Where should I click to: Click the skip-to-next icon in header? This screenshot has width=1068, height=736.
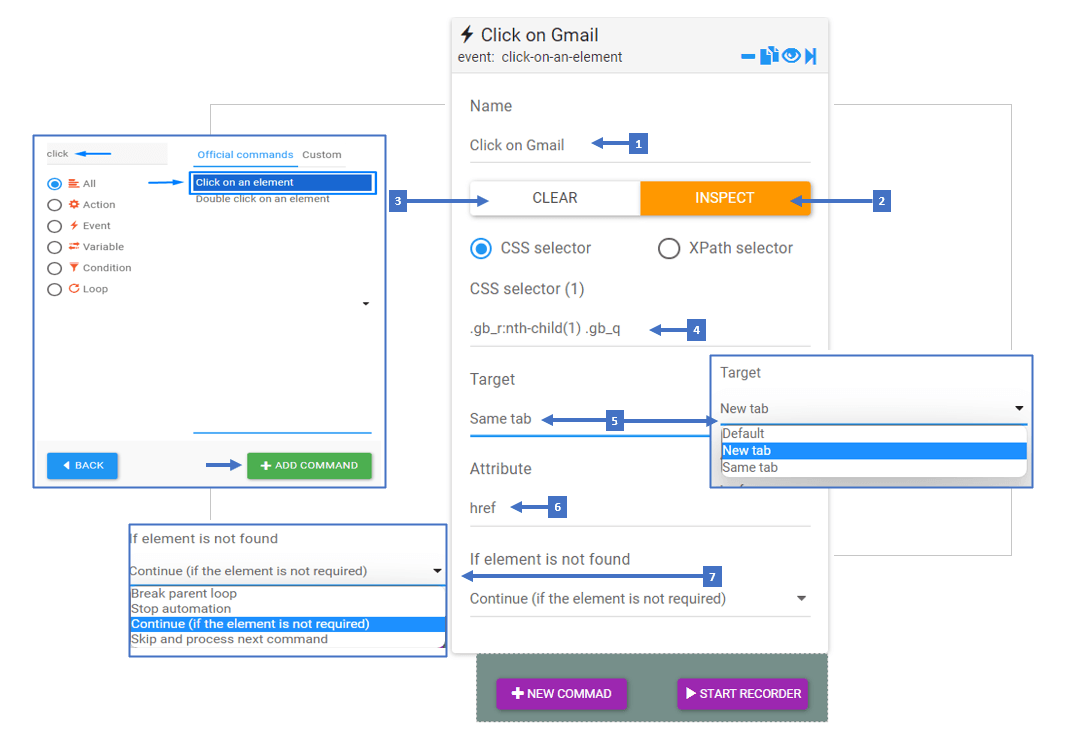tap(810, 56)
